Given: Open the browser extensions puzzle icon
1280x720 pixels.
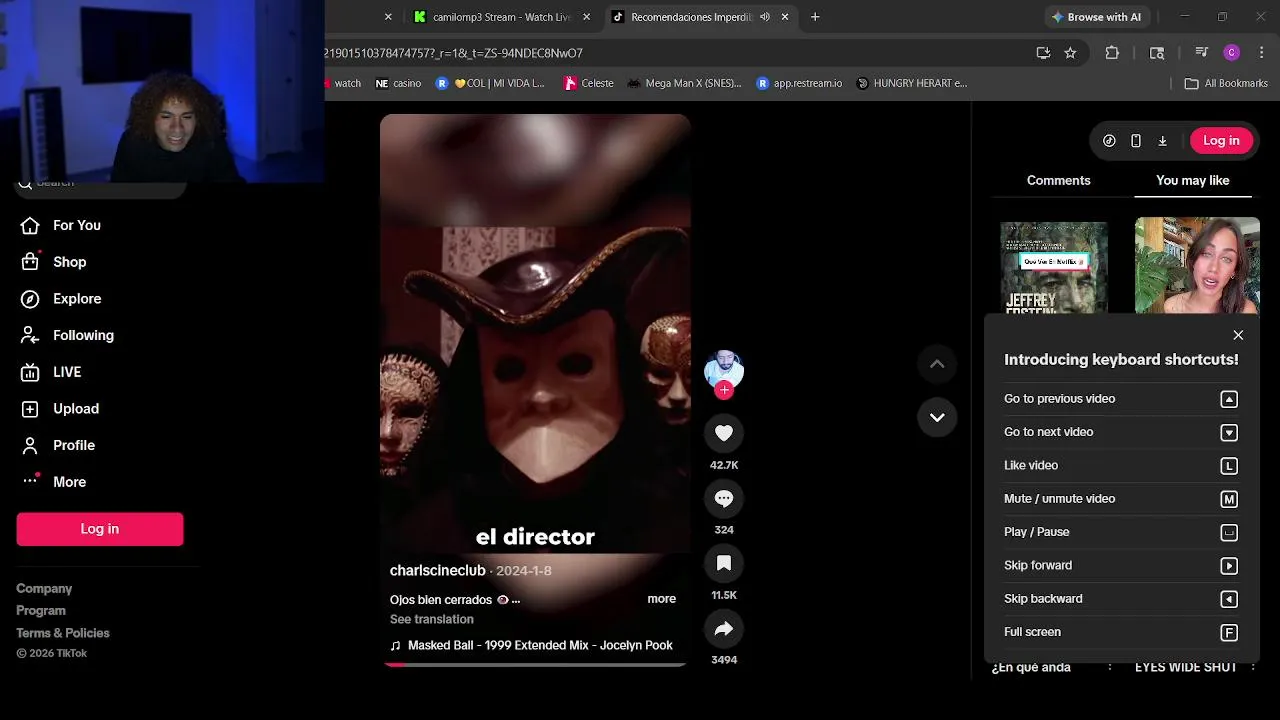Looking at the screenshot, I should 1112,53.
